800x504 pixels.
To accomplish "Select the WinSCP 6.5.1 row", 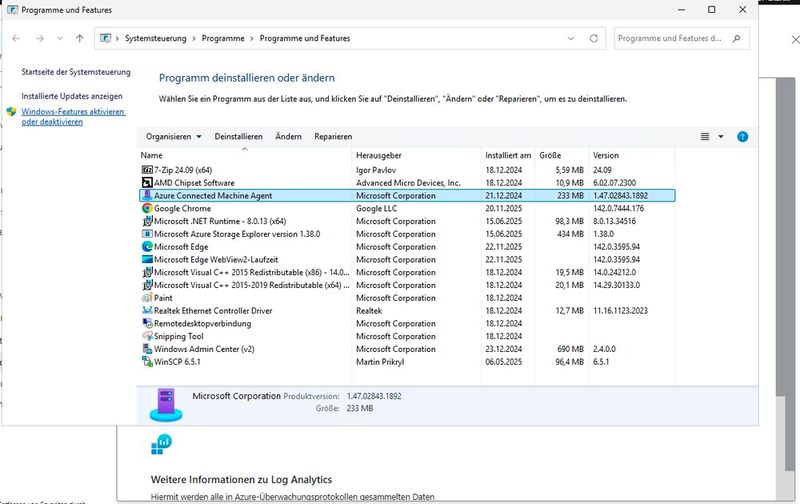I will click(407, 362).
